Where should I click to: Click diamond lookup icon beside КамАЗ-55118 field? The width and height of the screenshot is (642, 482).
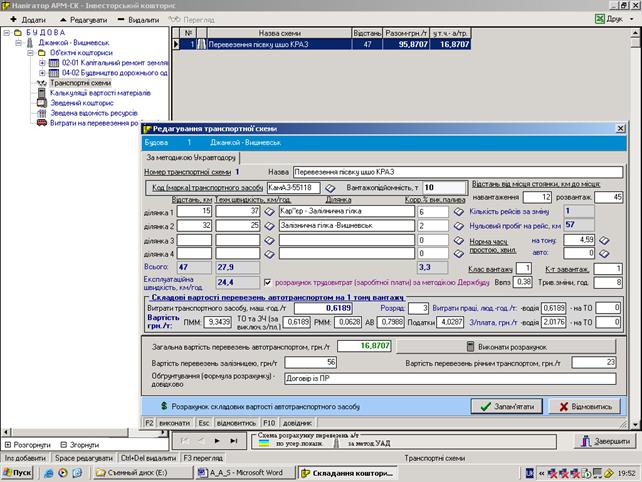coord(331,187)
